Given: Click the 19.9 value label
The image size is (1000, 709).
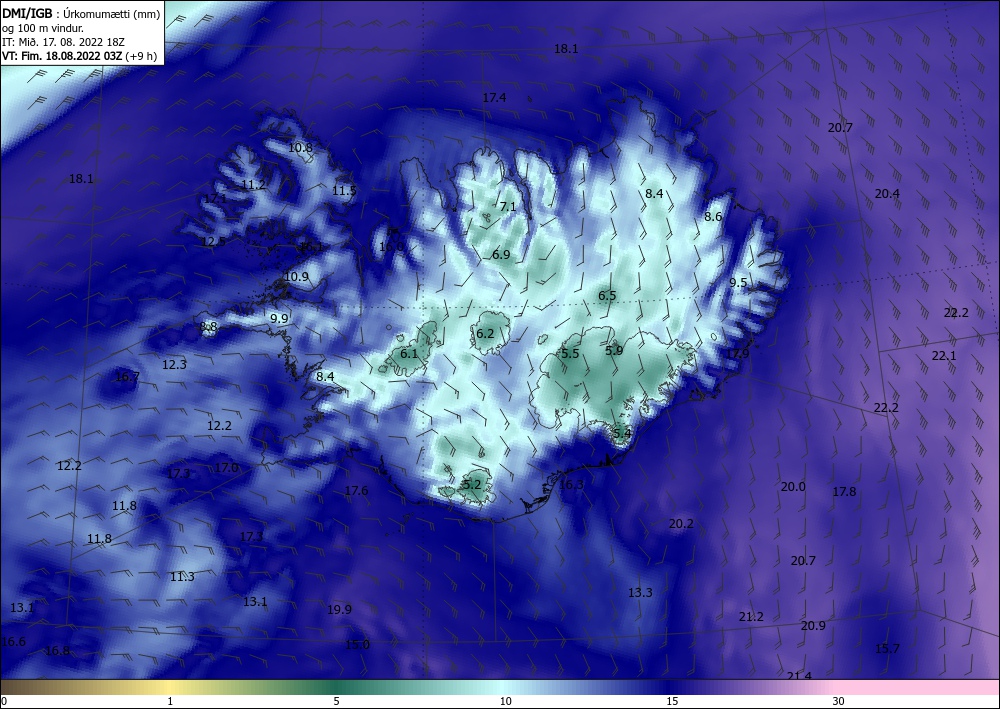Looking at the screenshot, I should (339, 609).
